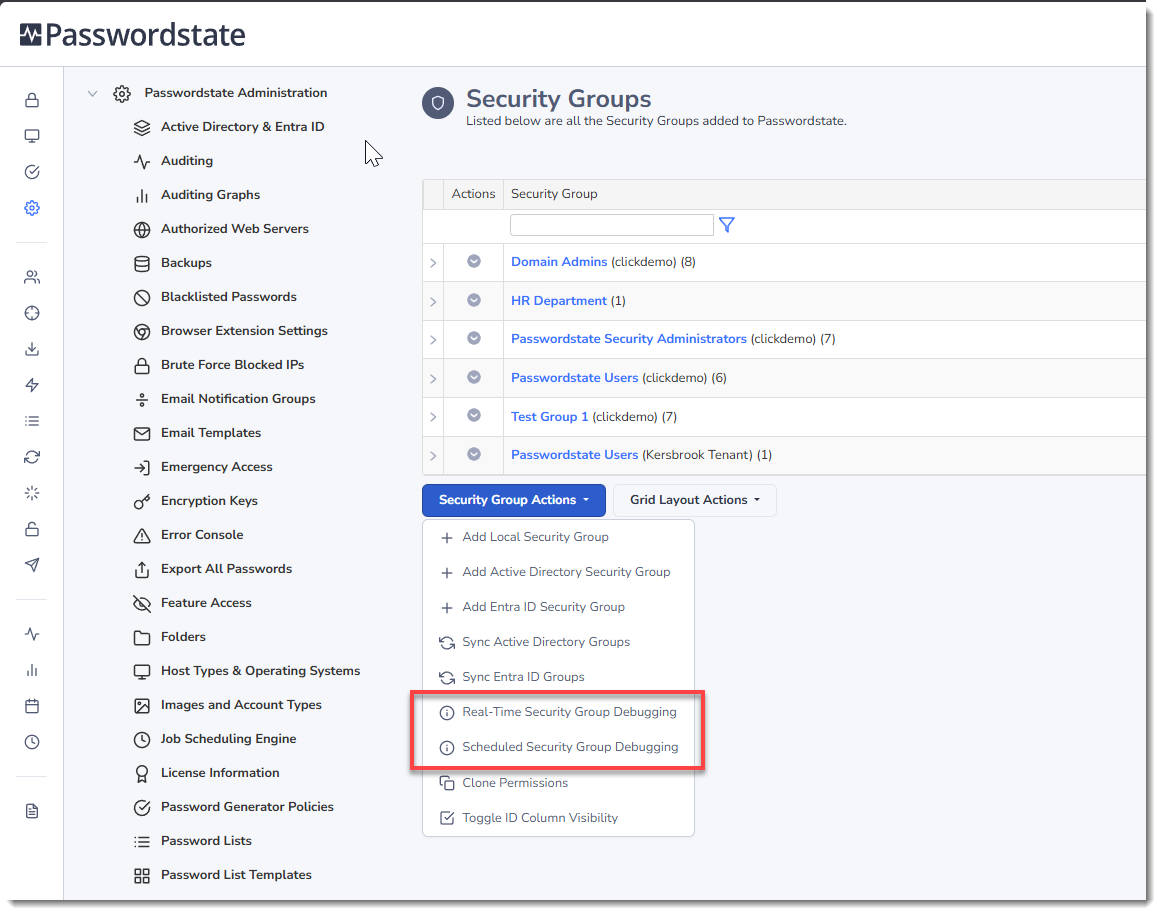The image size is (1161, 915).
Task: Open Active Directory & Entra ID
Action: coord(242,127)
